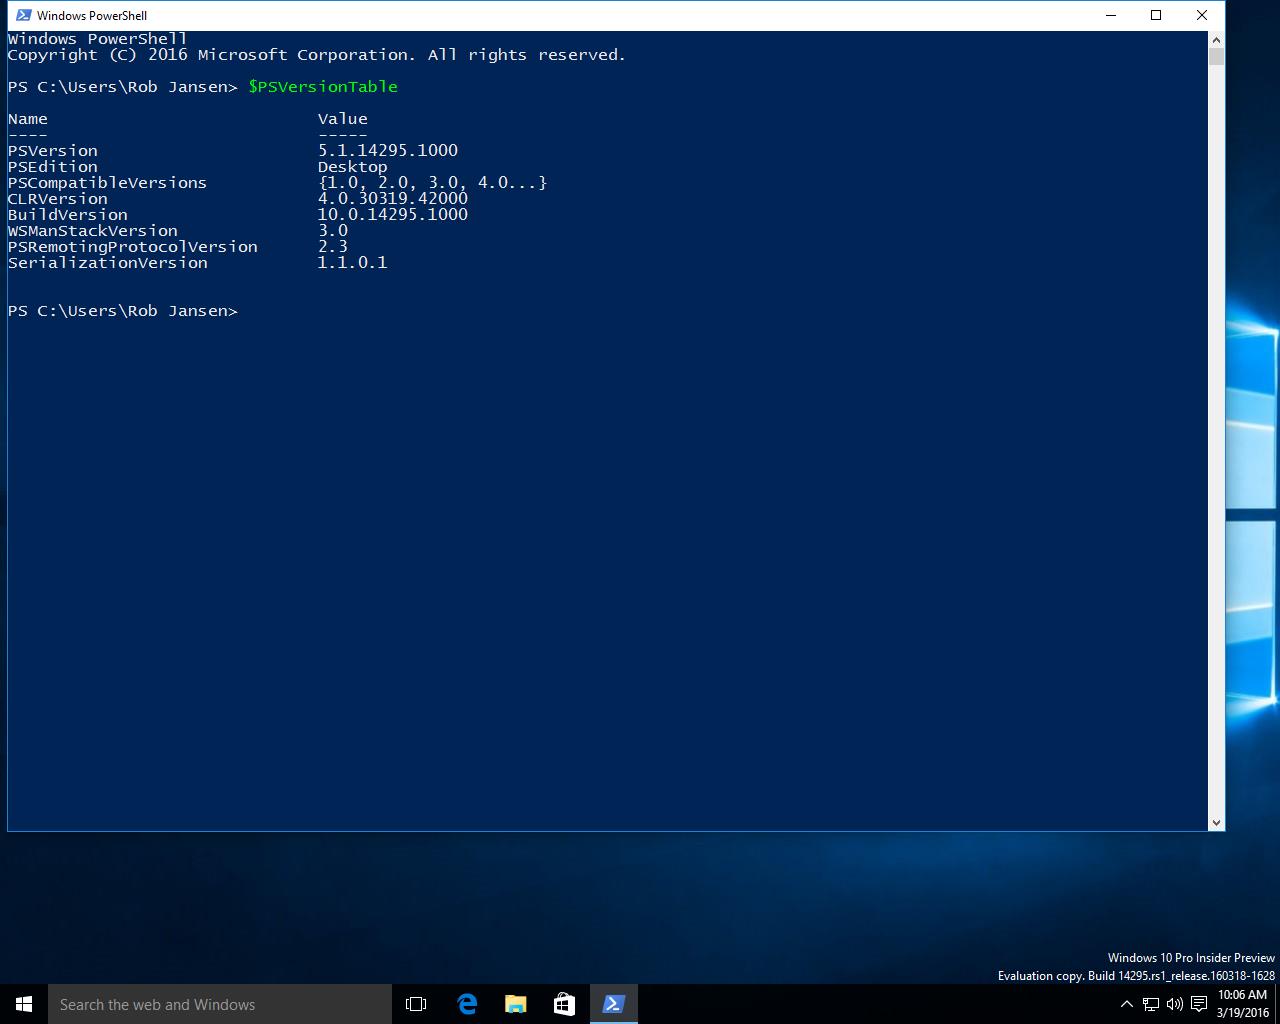Click the PSCompatibleVersions name text

pyautogui.click(x=108, y=183)
